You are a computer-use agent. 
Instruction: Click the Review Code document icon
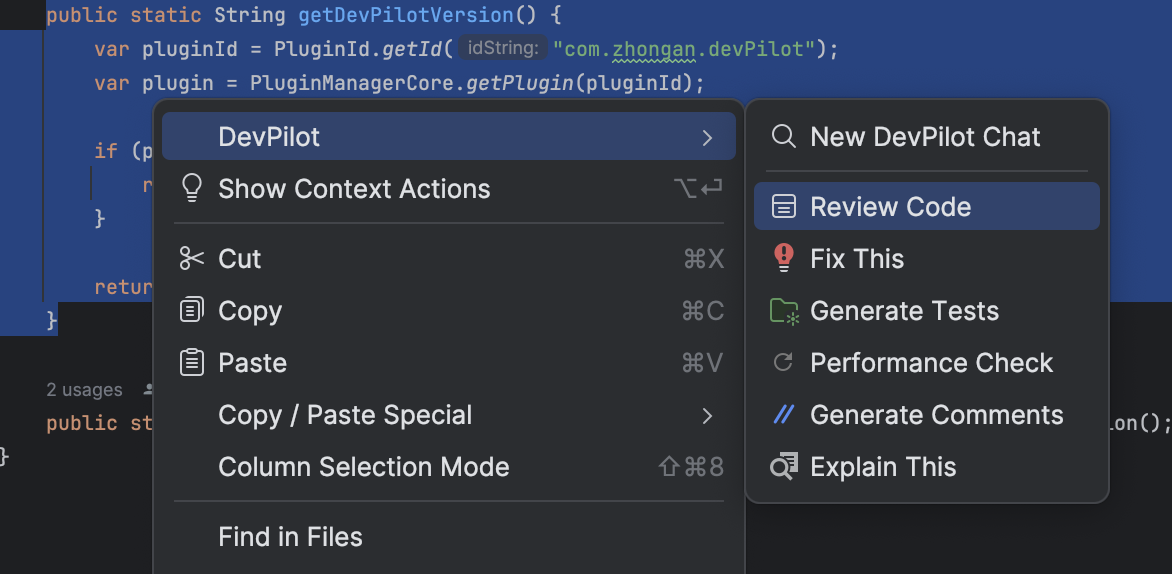click(x=784, y=207)
